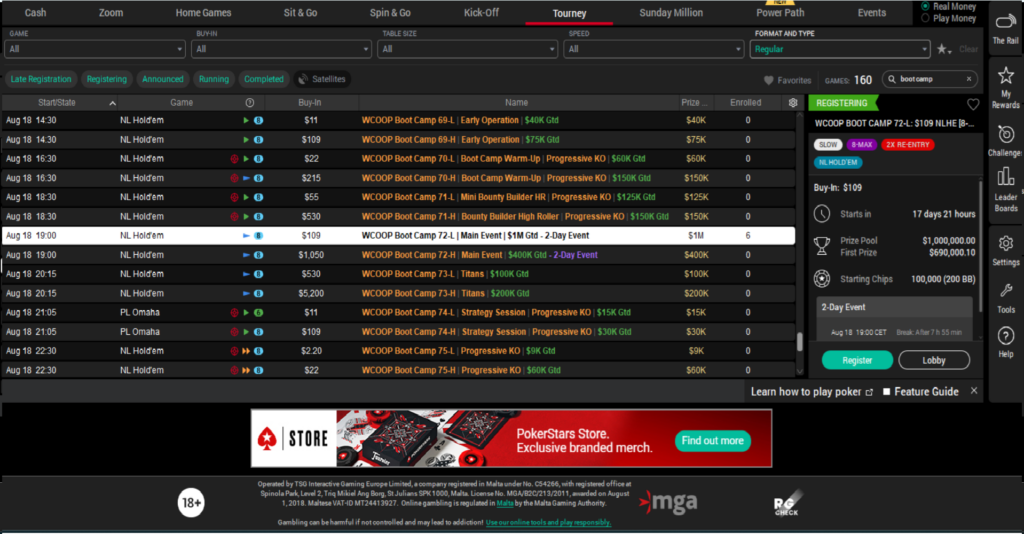Click scrollbar up arrow in tournament list
This screenshot has height=534, width=1024.
point(800,115)
